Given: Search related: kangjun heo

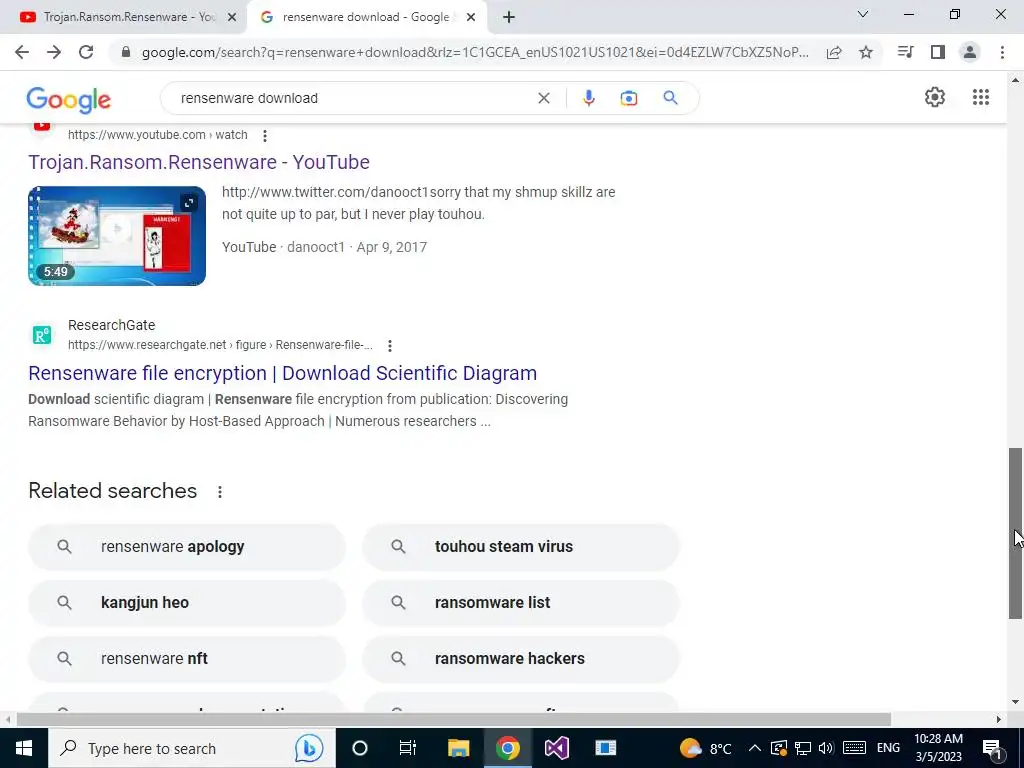Looking at the screenshot, I should pos(187,603).
